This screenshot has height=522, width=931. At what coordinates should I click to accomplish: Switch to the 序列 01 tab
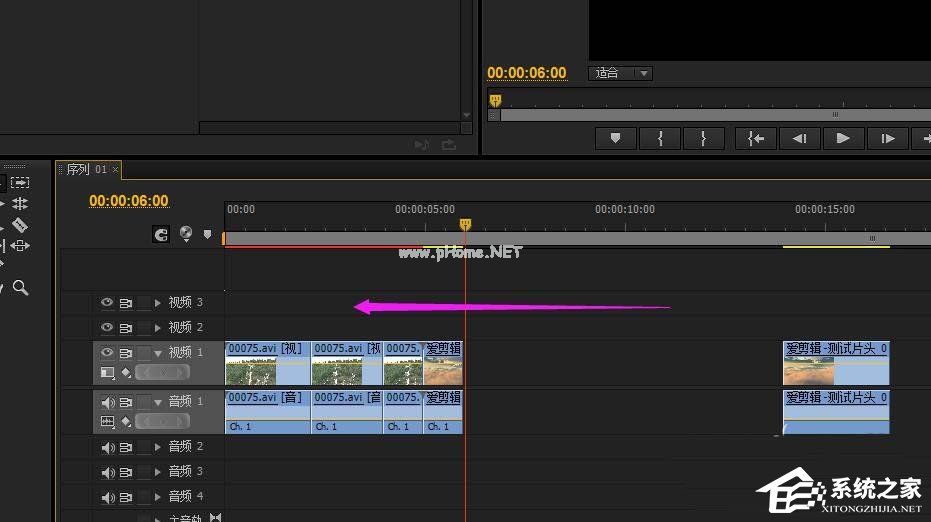click(86, 170)
